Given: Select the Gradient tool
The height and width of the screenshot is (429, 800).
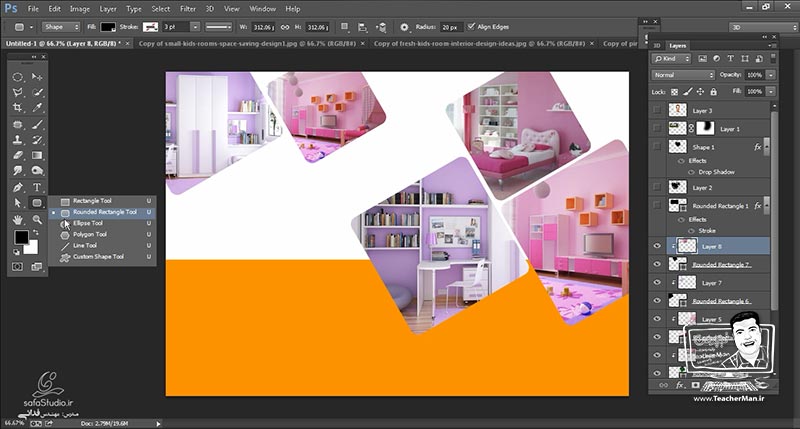Looking at the screenshot, I should pyautogui.click(x=37, y=155).
